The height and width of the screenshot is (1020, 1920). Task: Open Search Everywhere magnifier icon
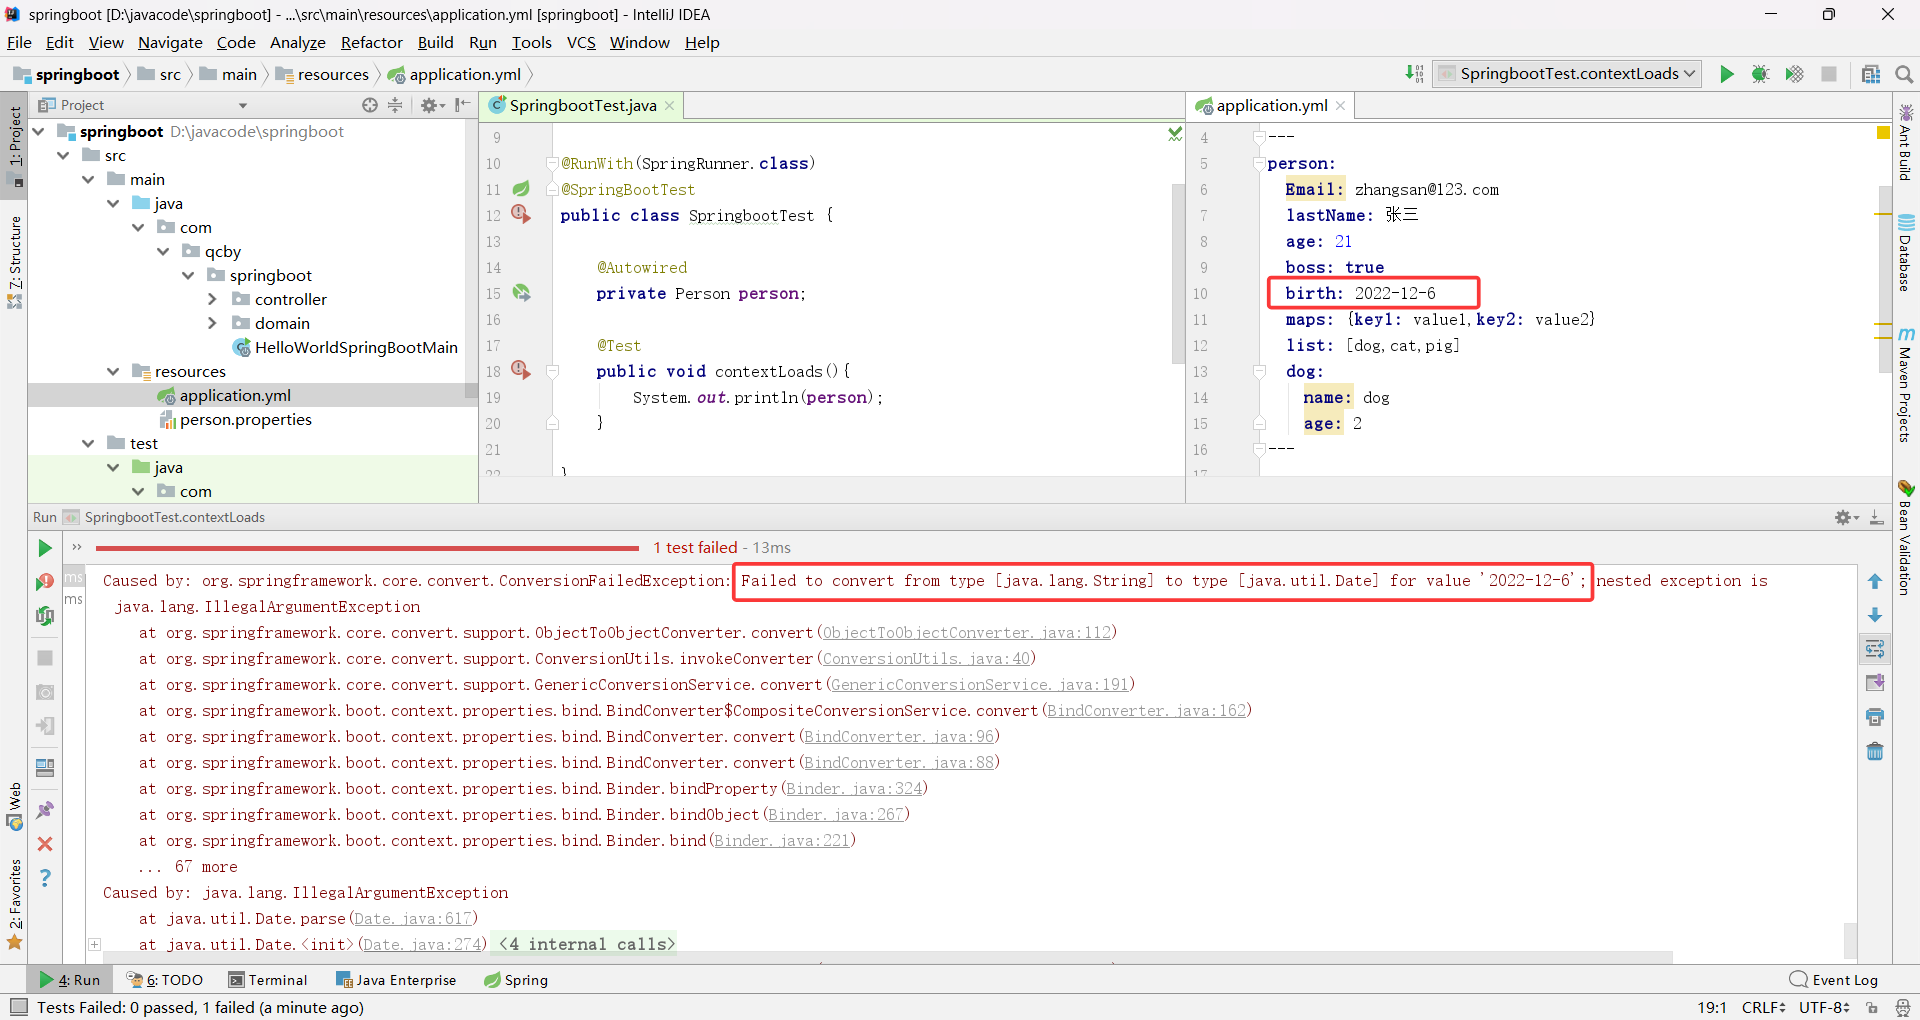[1904, 74]
